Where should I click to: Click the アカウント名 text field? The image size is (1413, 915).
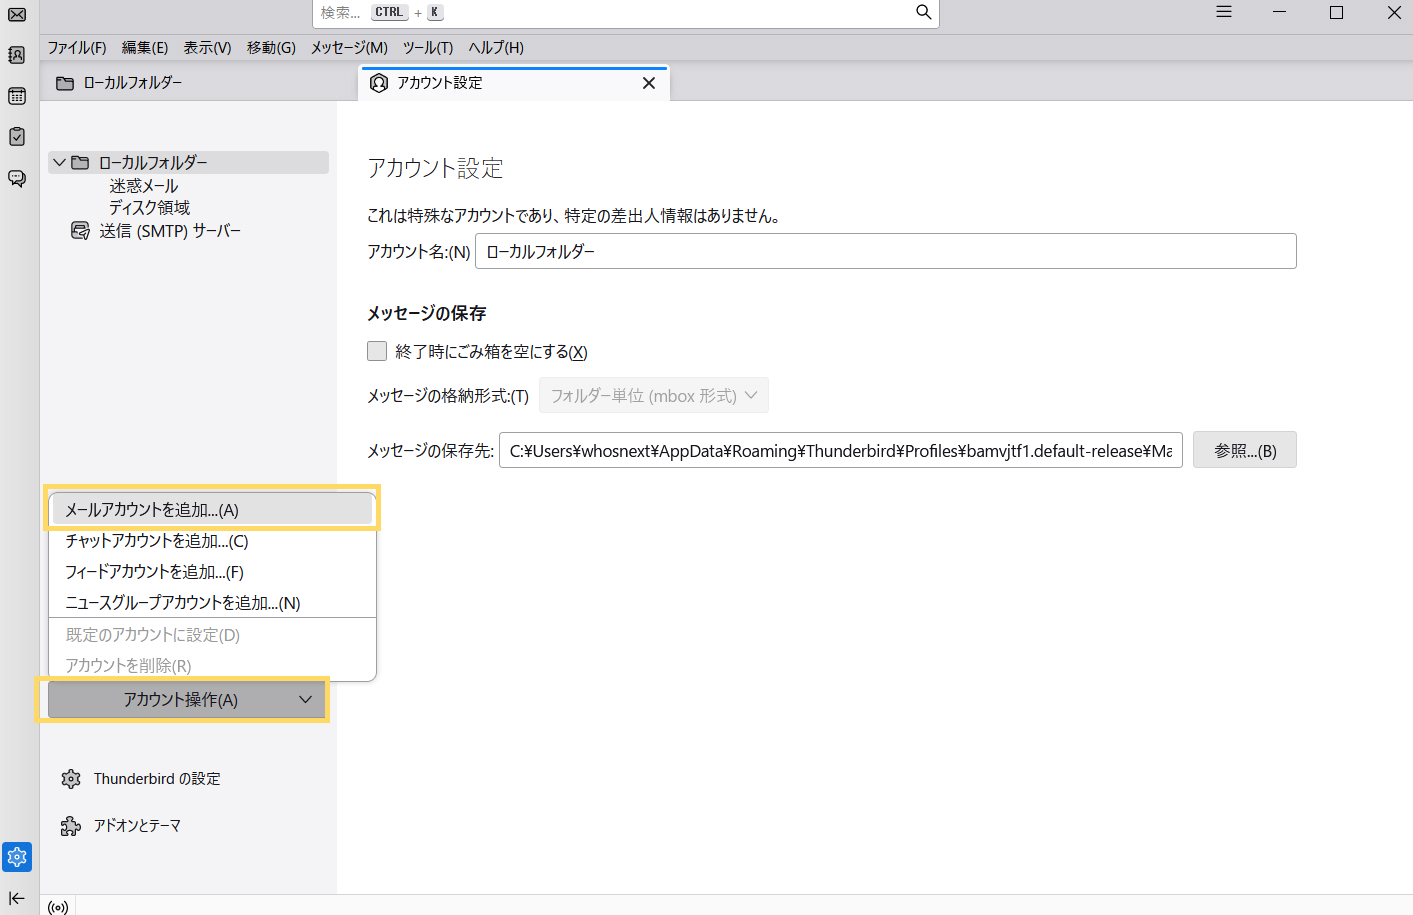[x=885, y=252]
